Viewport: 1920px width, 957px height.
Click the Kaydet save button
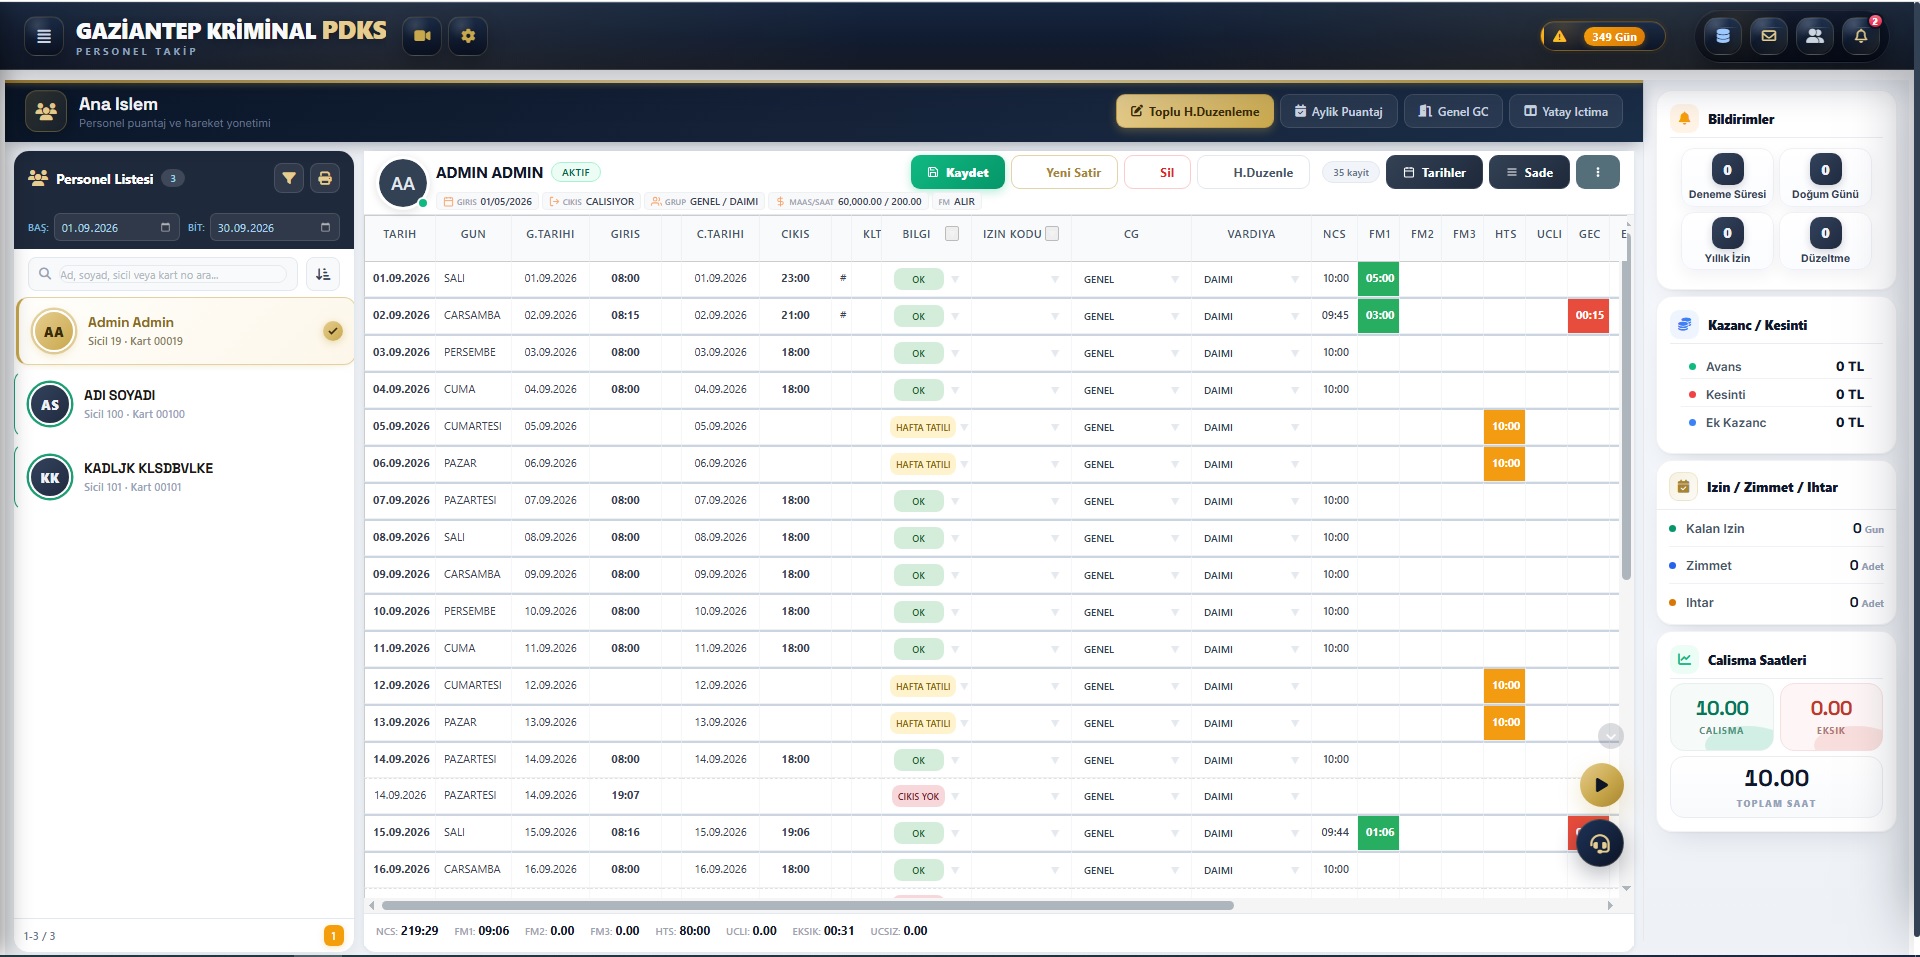(x=958, y=172)
